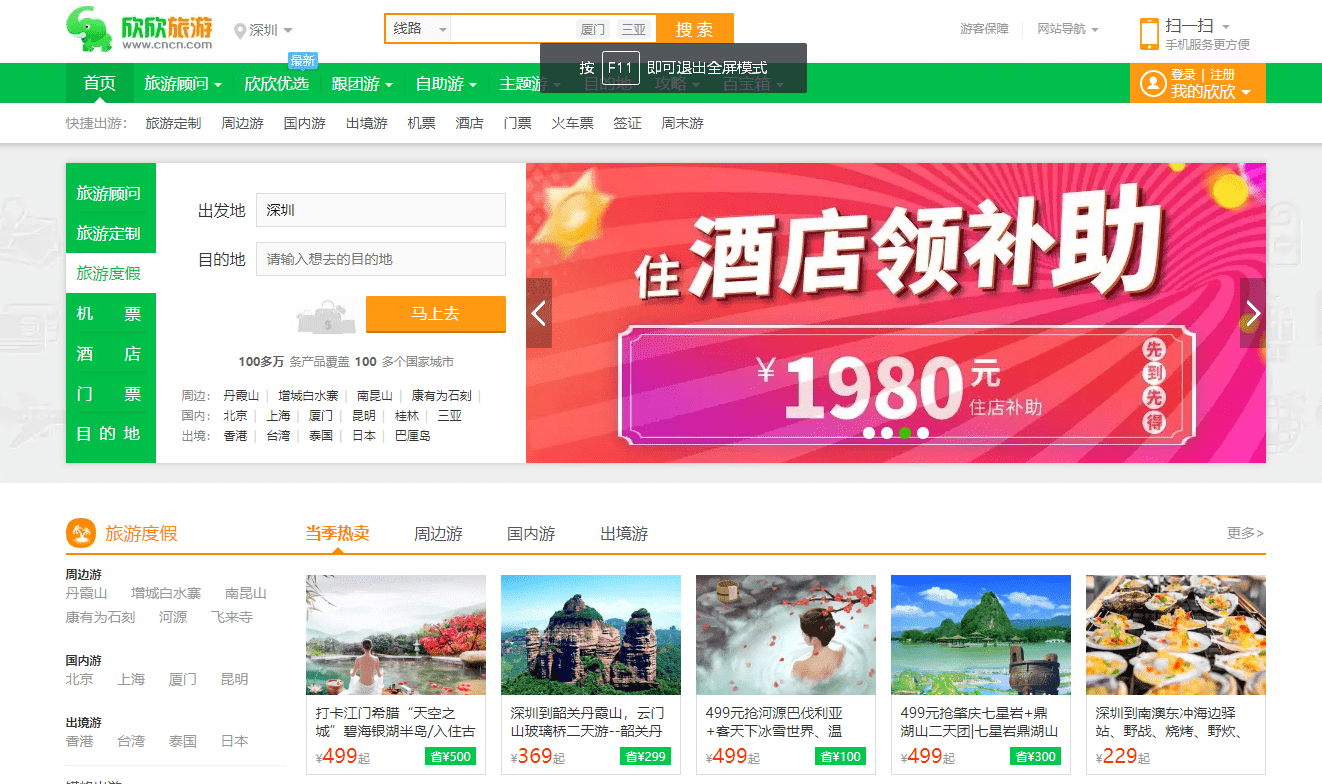Click 旅游定制 in the quick links bar
Image resolution: width=1322 pixels, height=784 pixels.
(173, 123)
